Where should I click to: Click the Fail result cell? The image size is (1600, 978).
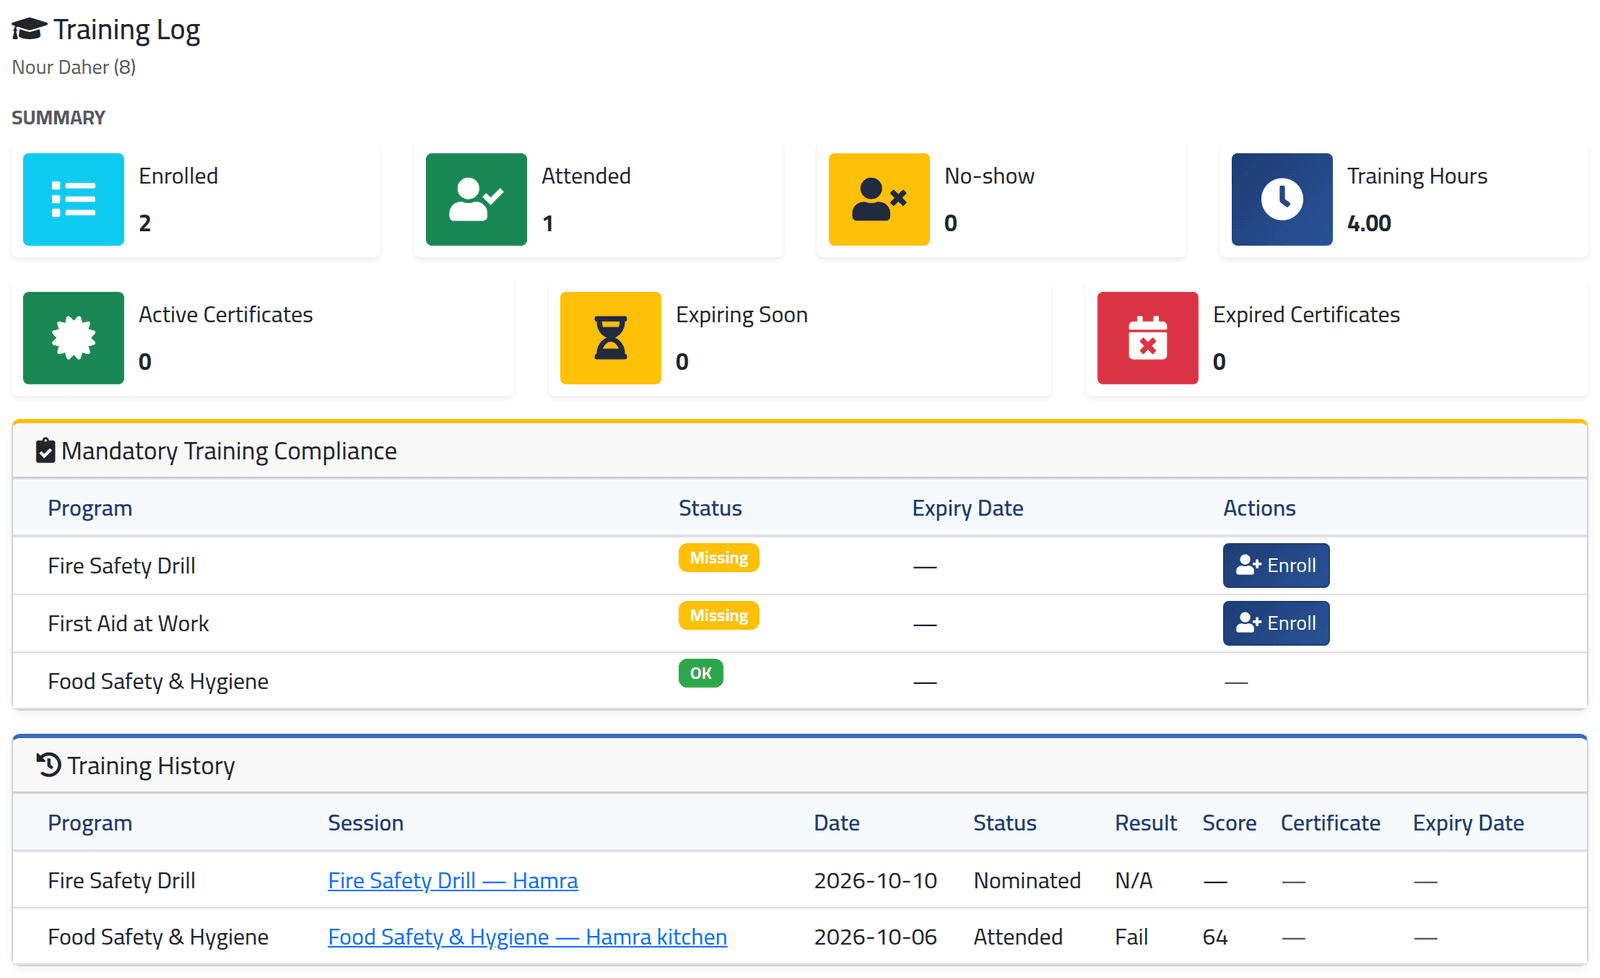(x=1131, y=937)
